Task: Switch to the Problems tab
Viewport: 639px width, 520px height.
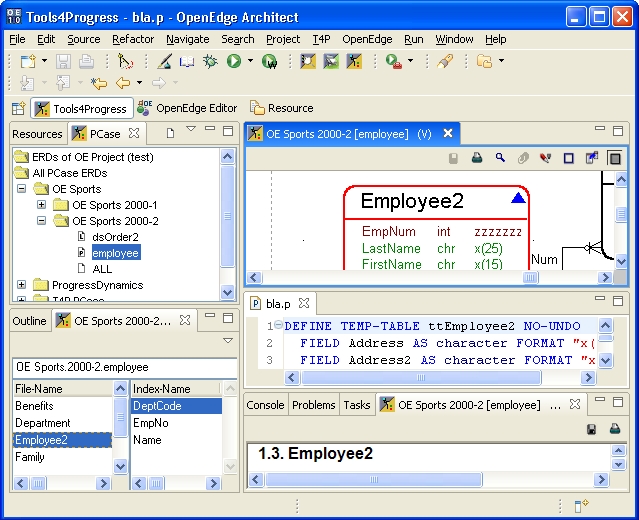Action: (x=313, y=405)
